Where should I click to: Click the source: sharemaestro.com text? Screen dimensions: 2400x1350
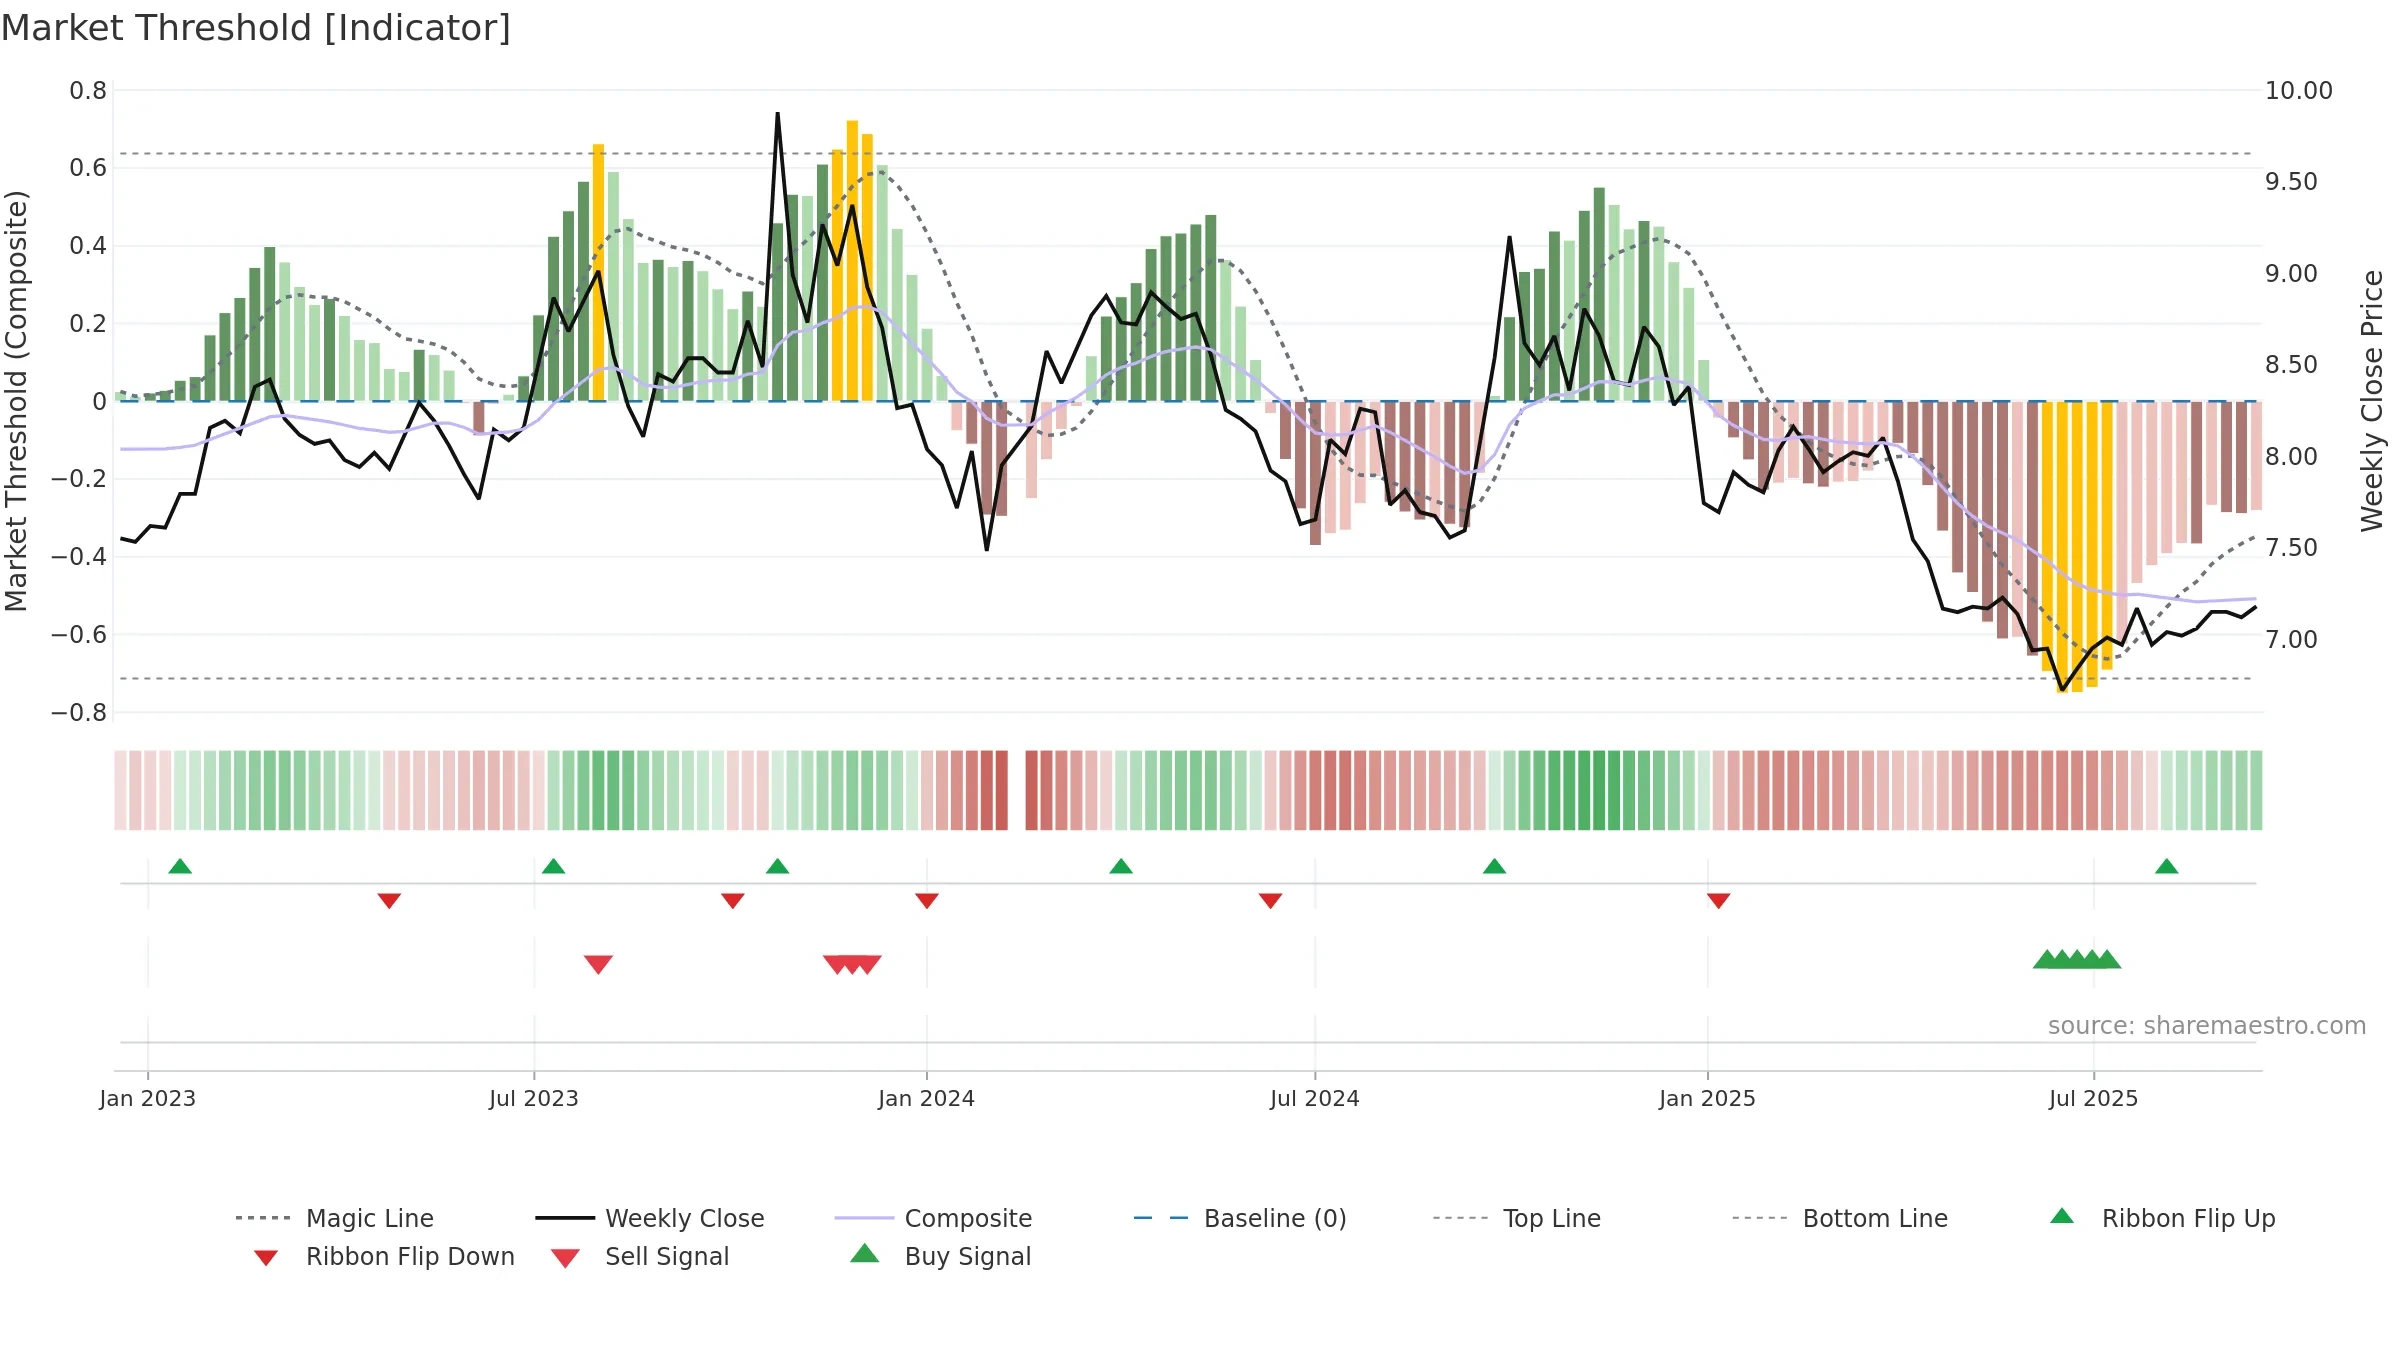tap(2207, 1025)
